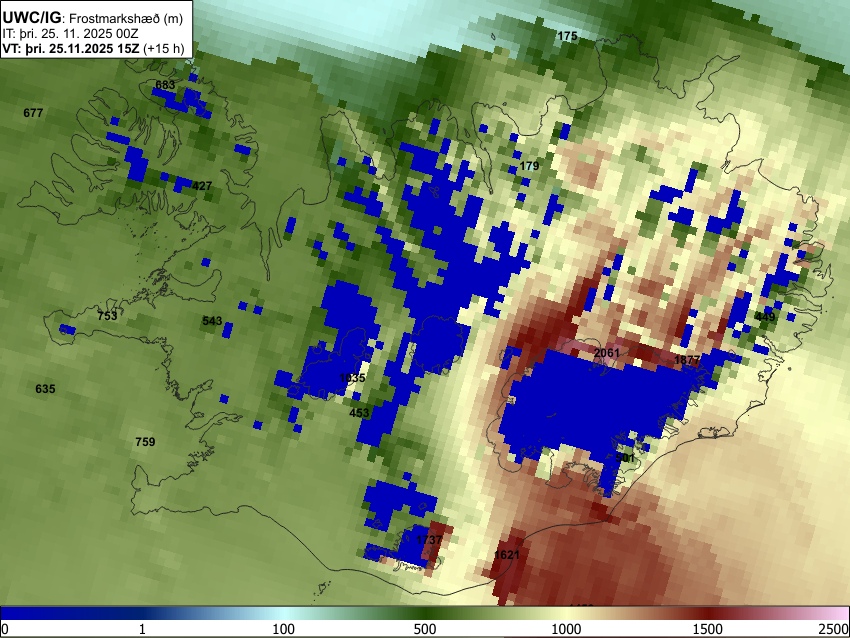850x638 pixels.
Task: Click the map value label 501
Action: (625, 458)
